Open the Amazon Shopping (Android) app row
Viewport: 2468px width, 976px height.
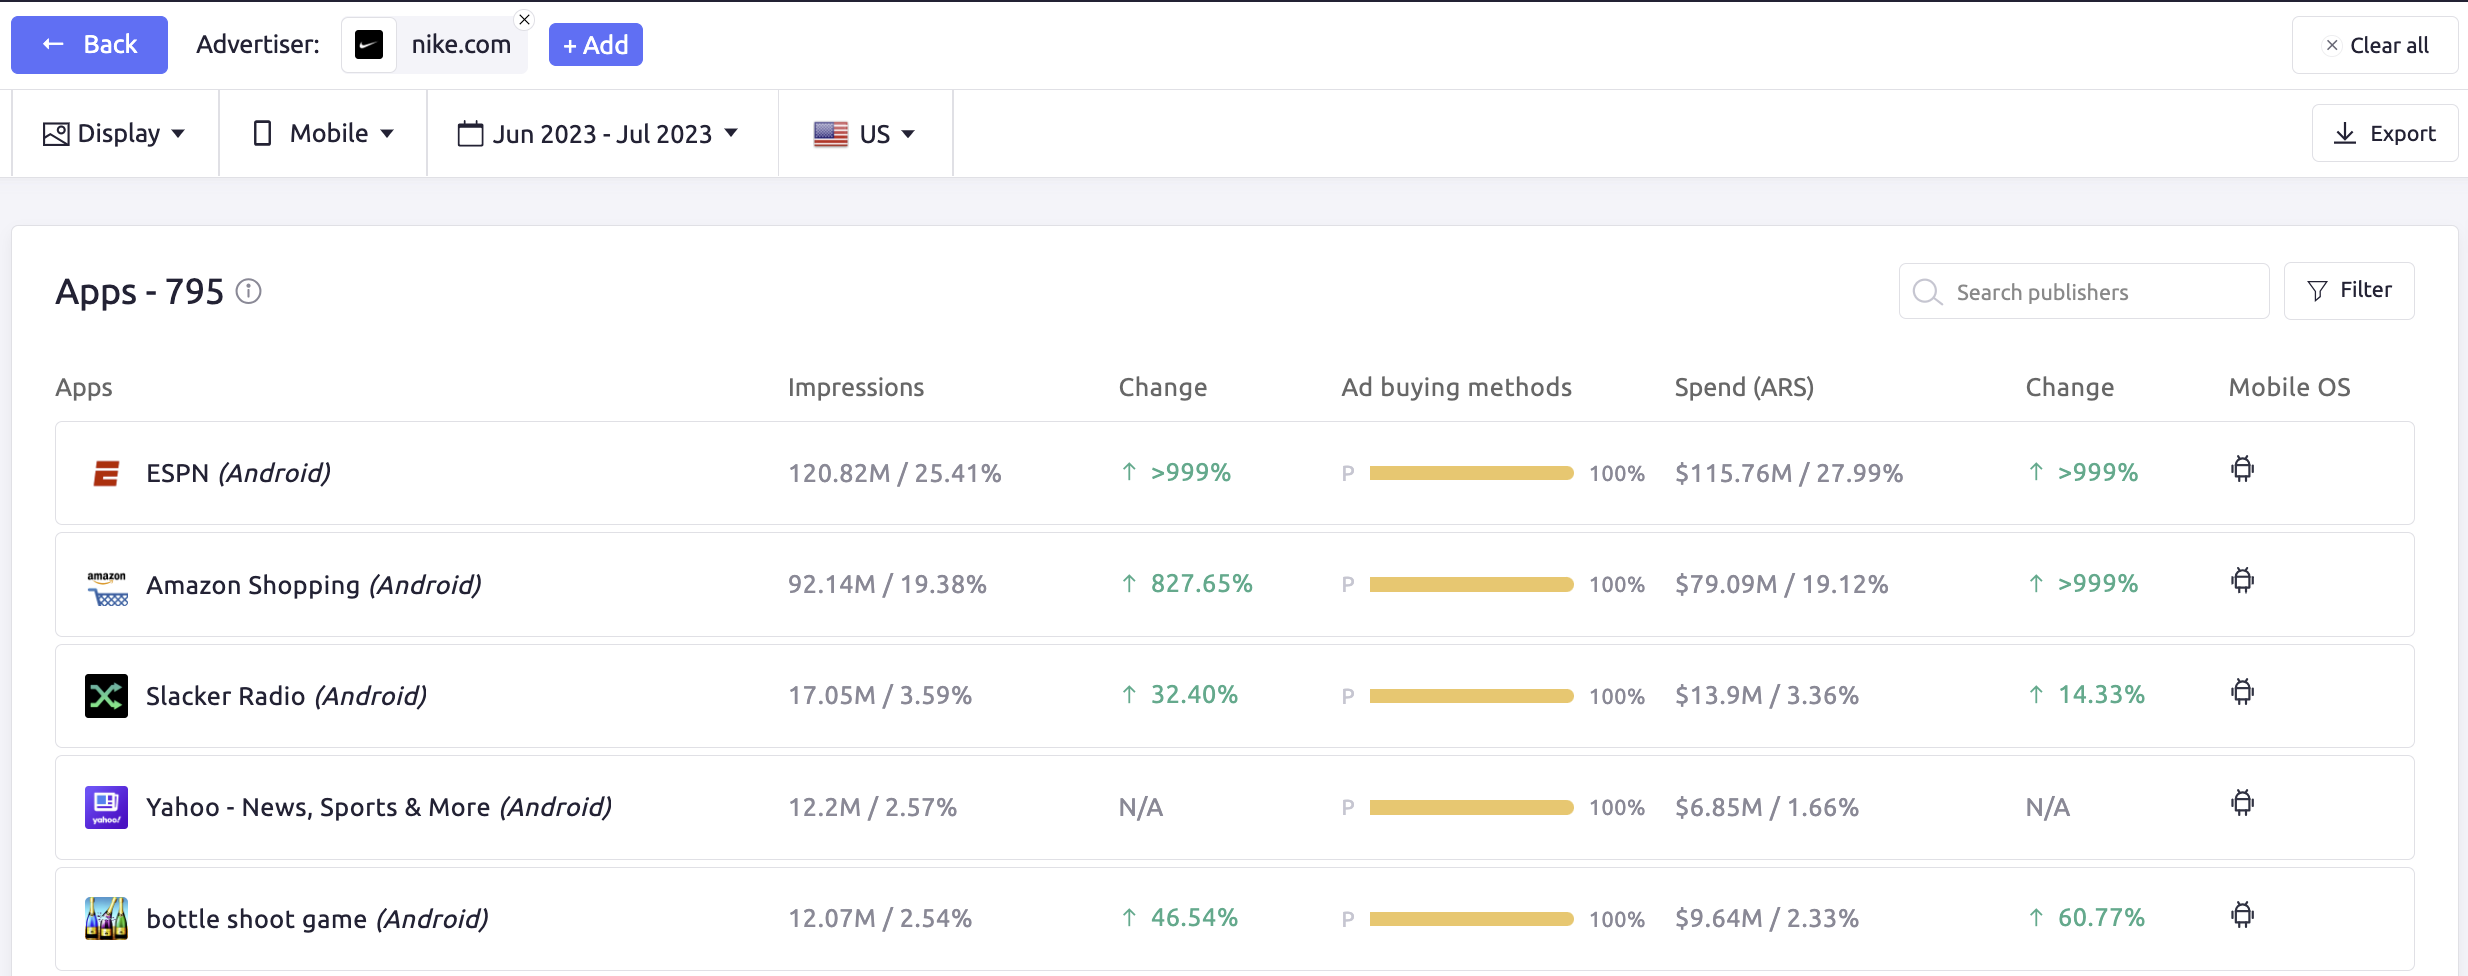point(1235,585)
